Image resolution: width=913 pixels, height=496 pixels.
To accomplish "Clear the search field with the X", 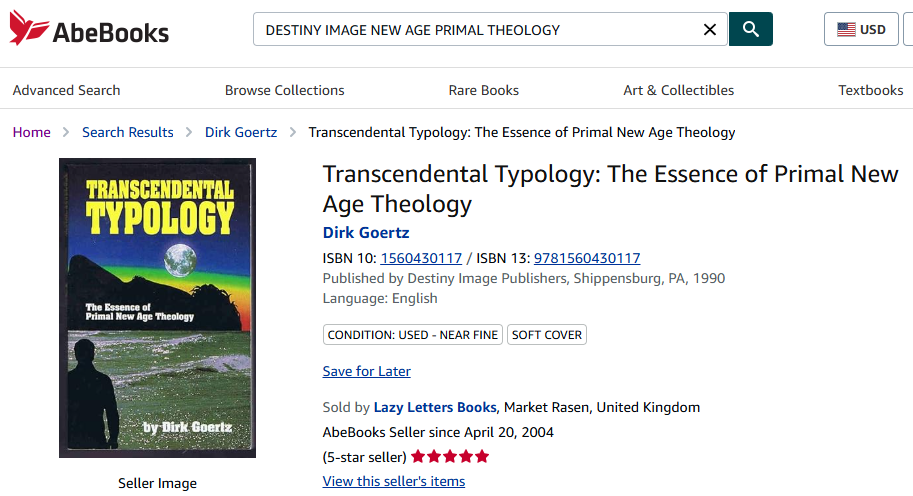I will (710, 30).
